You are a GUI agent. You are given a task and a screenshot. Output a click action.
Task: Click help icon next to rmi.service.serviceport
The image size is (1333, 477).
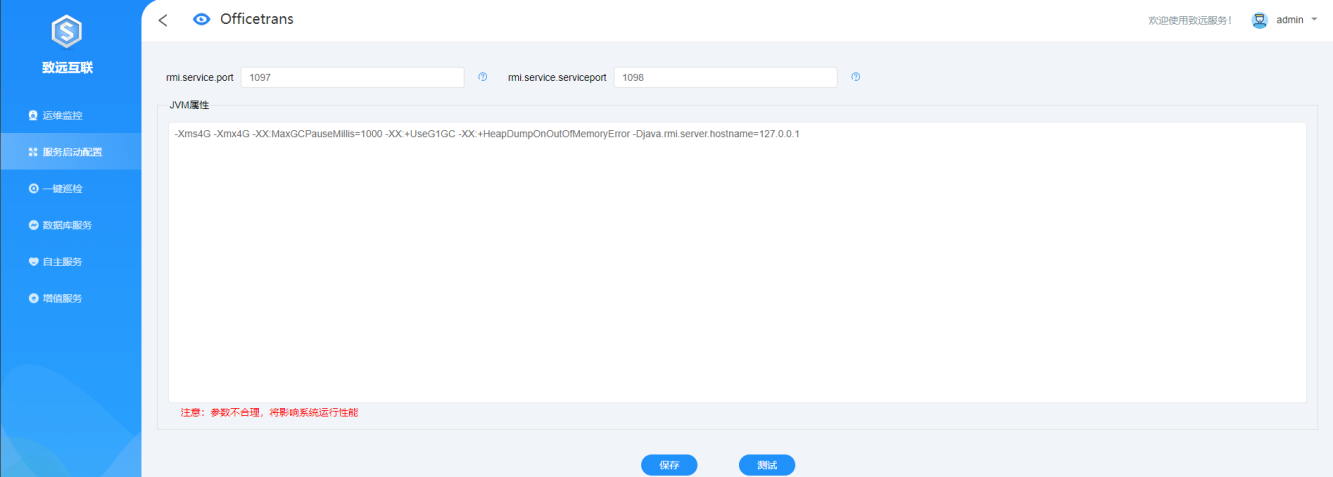pos(855,77)
